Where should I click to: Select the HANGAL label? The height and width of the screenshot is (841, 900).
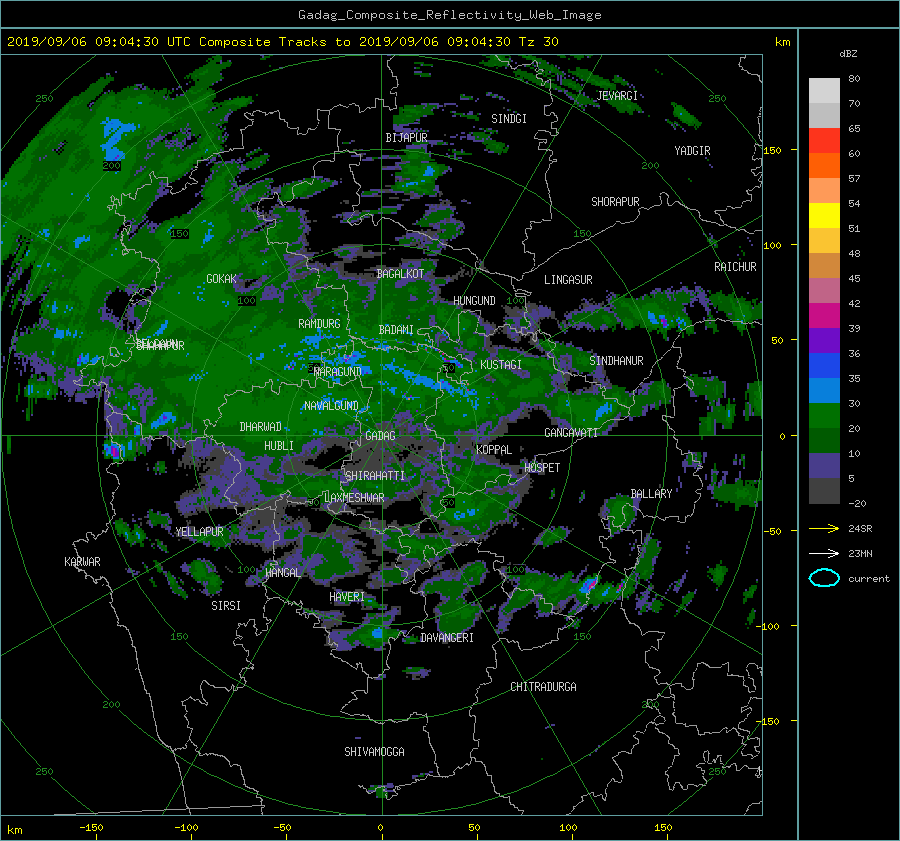click(x=283, y=573)
